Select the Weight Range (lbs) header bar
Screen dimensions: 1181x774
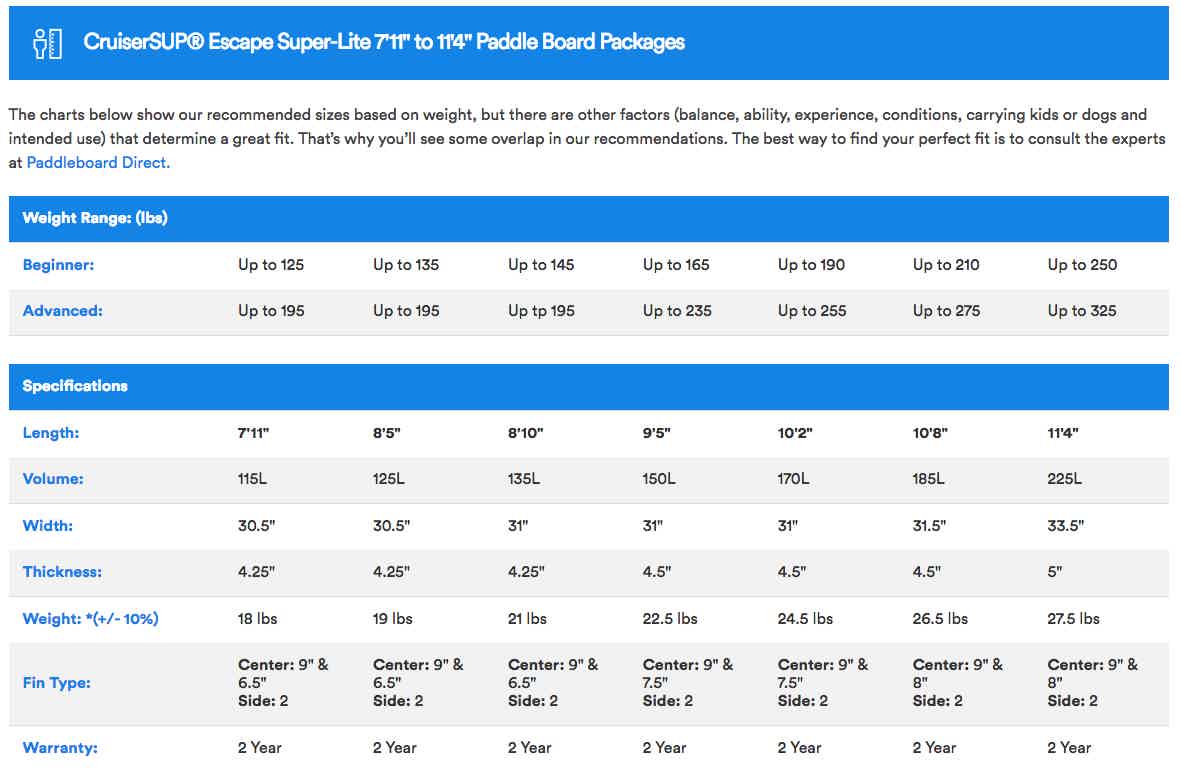[588, 218]
